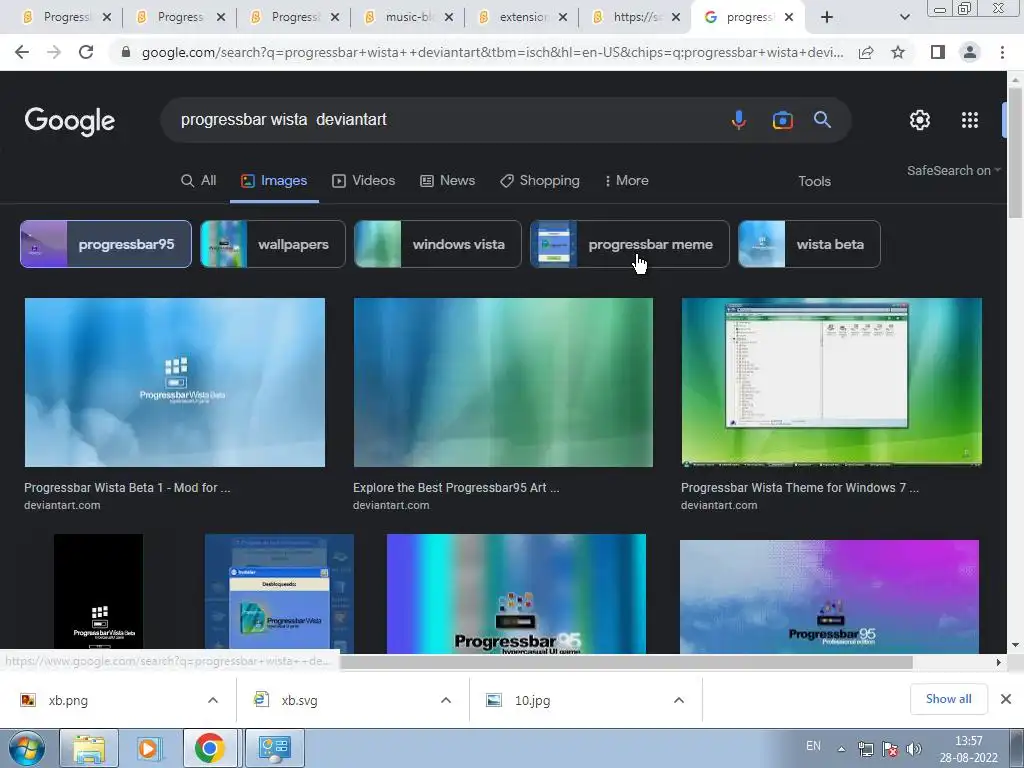Open the Chrome side panel icon

coord(938,52)
